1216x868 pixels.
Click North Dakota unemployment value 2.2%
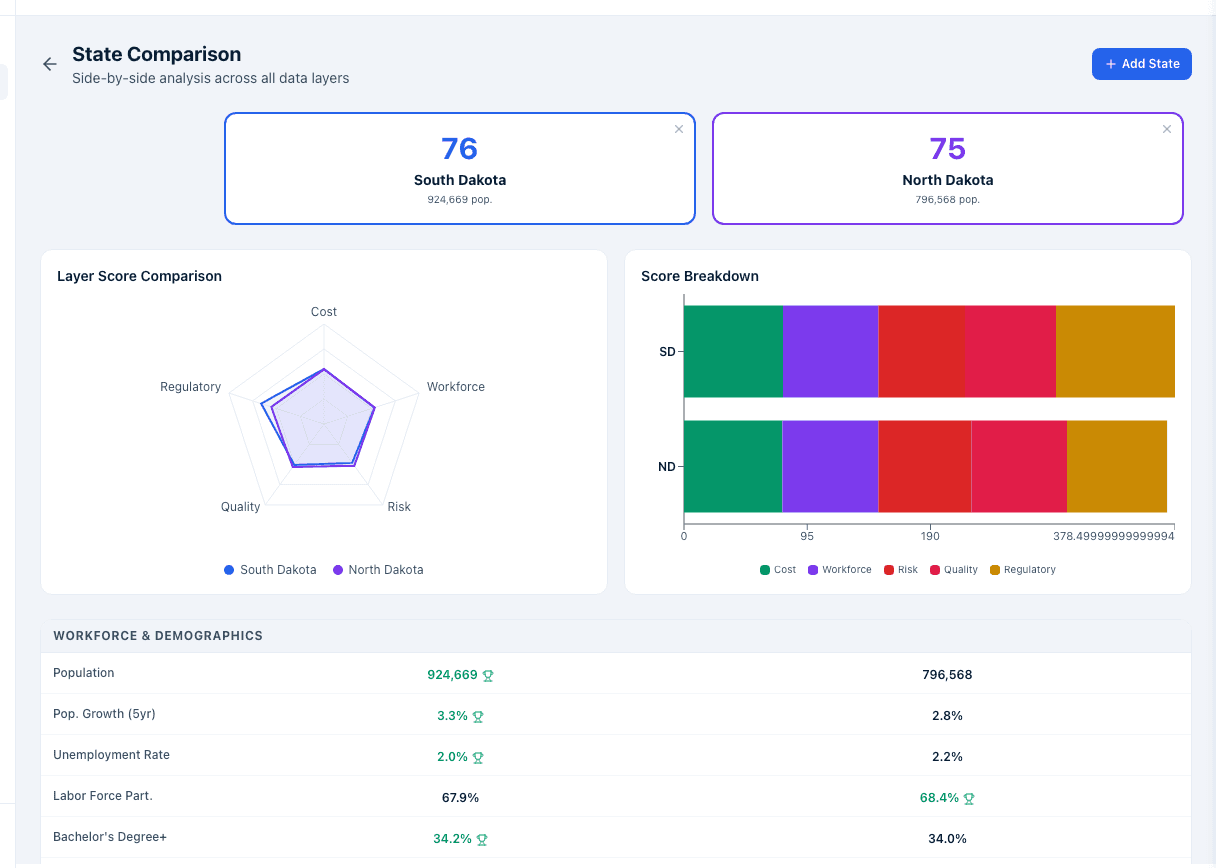pos(947,757)
